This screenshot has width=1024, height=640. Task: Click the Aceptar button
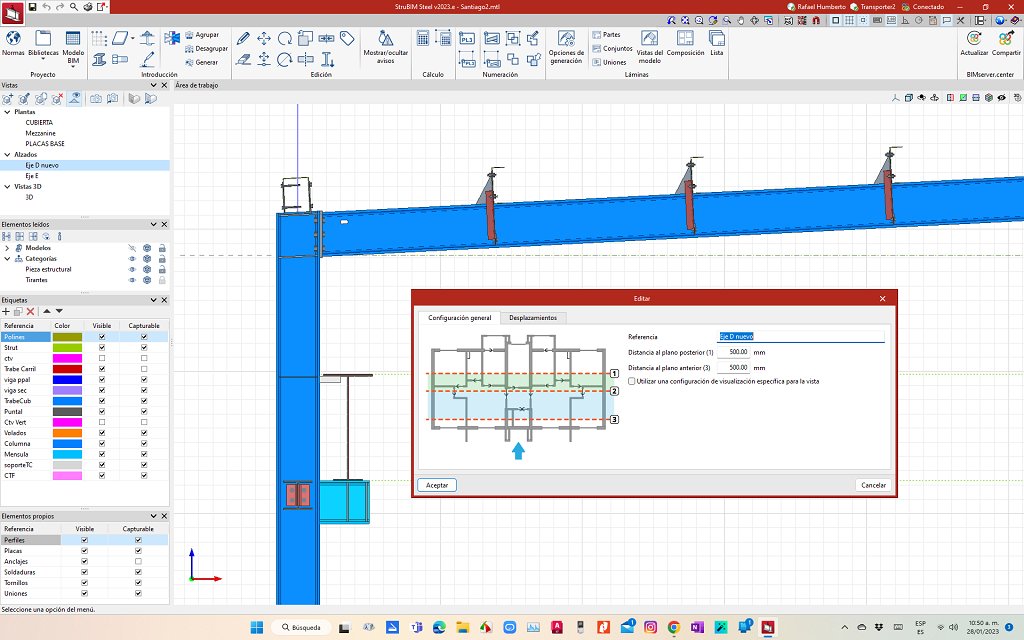(x=437, y=485)
